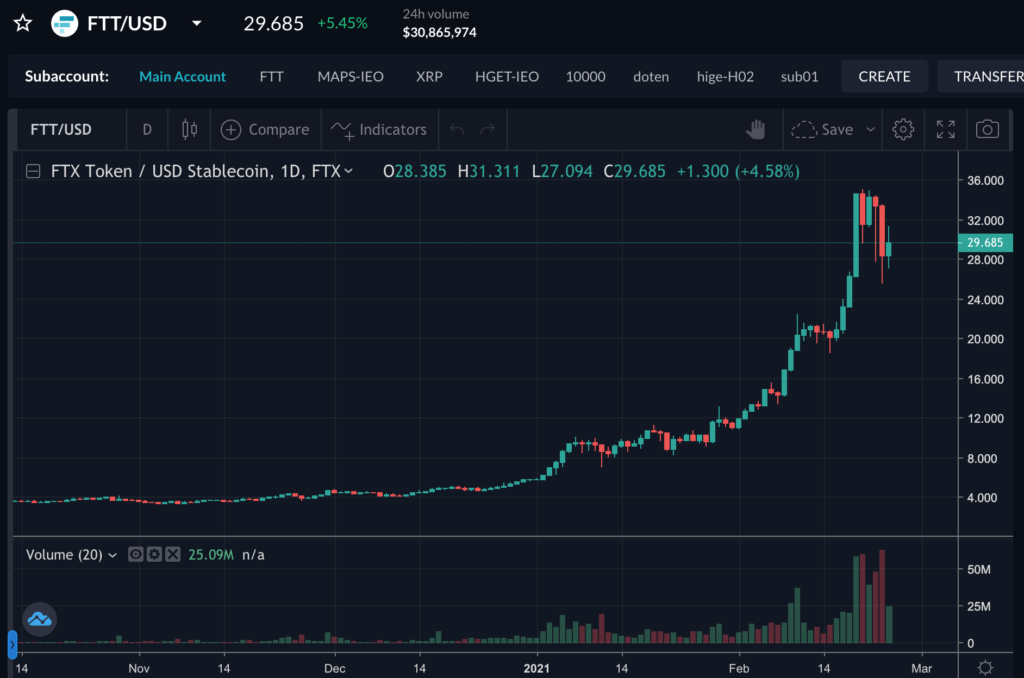Screen dimensions: 1024x678
Task: Select the Main Account subaccount
Action: (182, 76)
